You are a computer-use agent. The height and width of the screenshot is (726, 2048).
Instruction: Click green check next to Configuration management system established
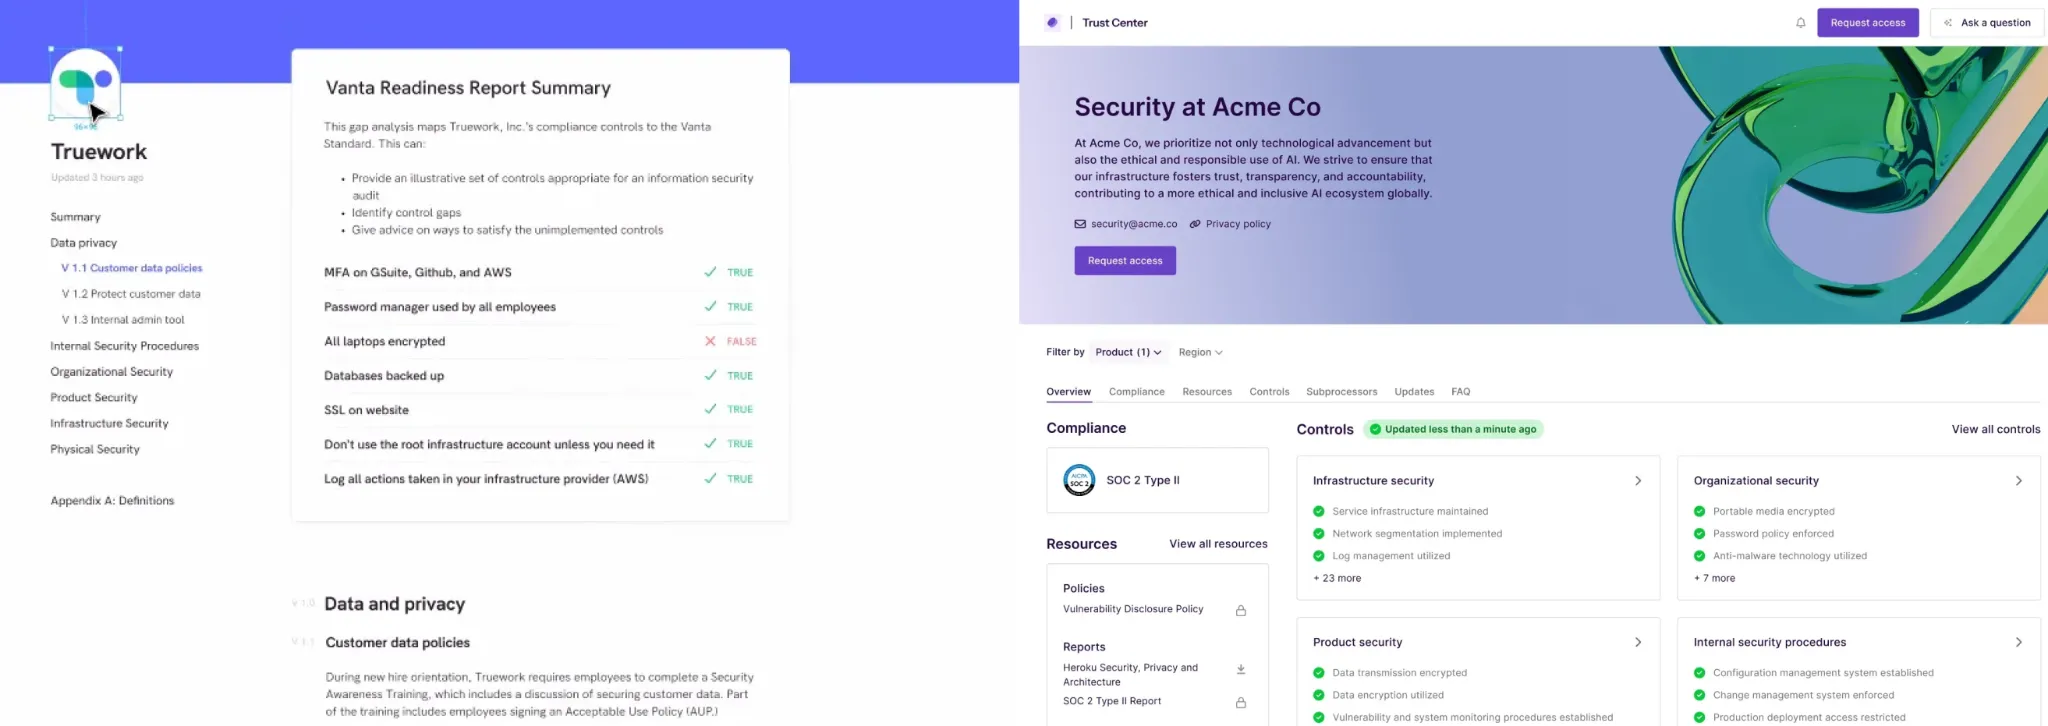point(1699,673)
